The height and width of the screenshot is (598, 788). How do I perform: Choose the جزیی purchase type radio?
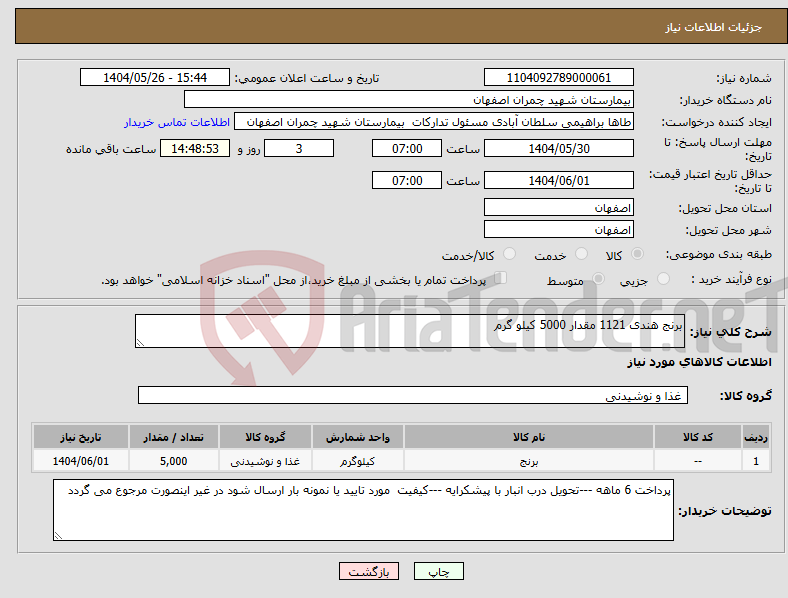point(663,278)
